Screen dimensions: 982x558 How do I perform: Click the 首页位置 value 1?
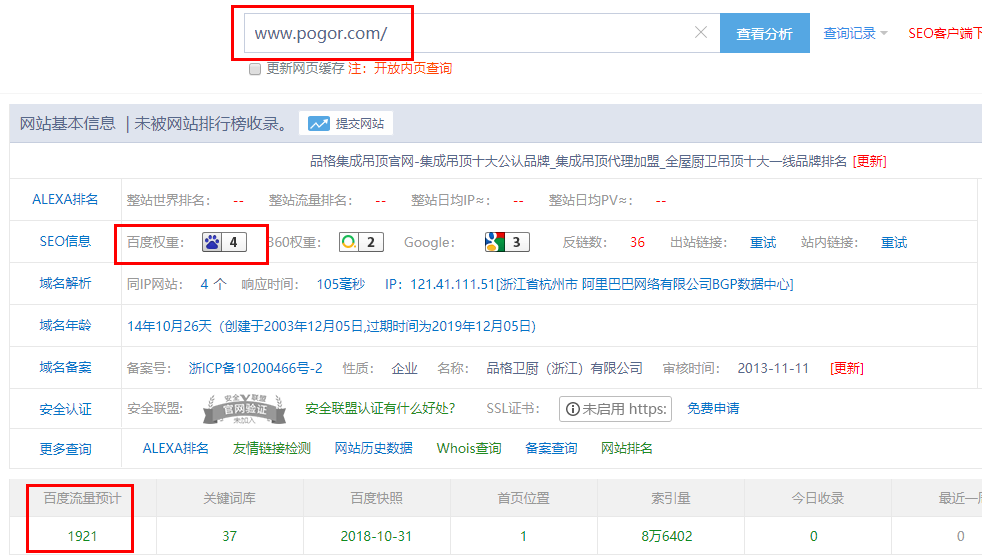click(x=524, y=536)
